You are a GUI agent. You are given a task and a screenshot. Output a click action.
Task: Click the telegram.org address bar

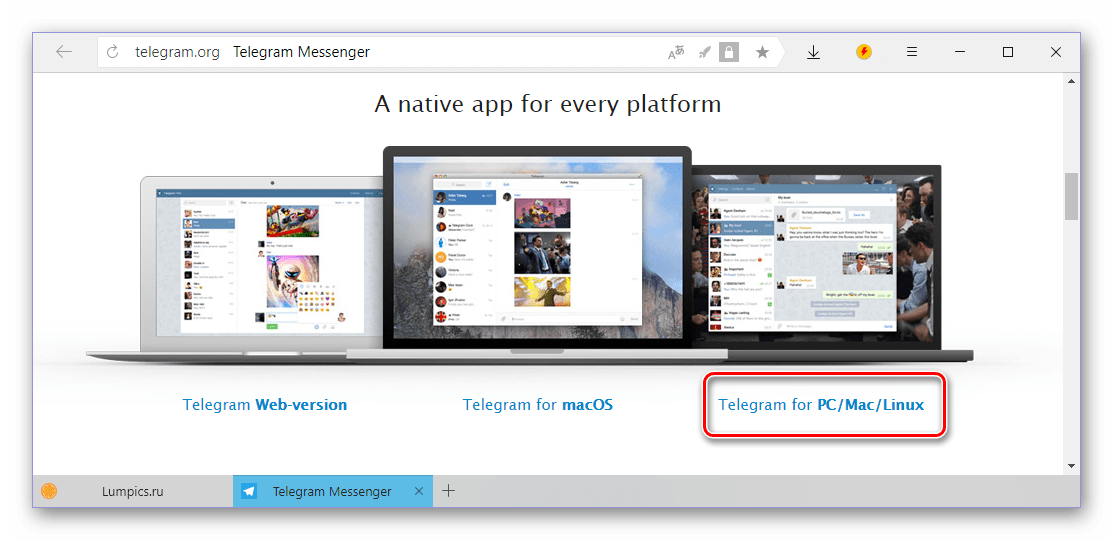[400, 52]
